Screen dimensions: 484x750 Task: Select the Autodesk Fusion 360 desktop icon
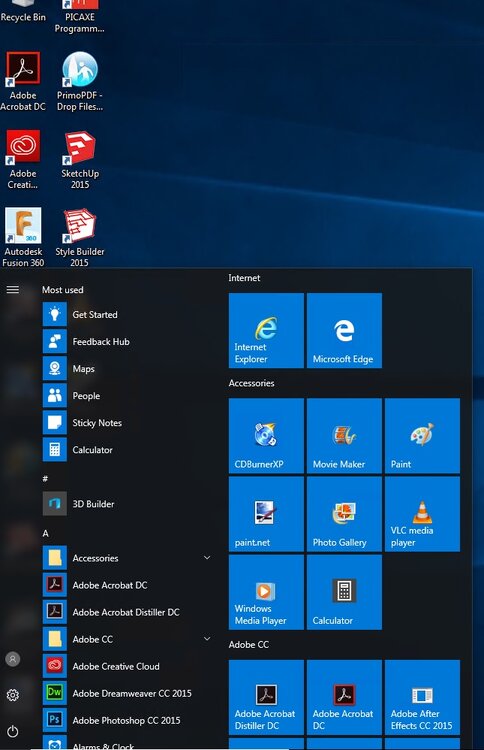[x=23, y=237]
